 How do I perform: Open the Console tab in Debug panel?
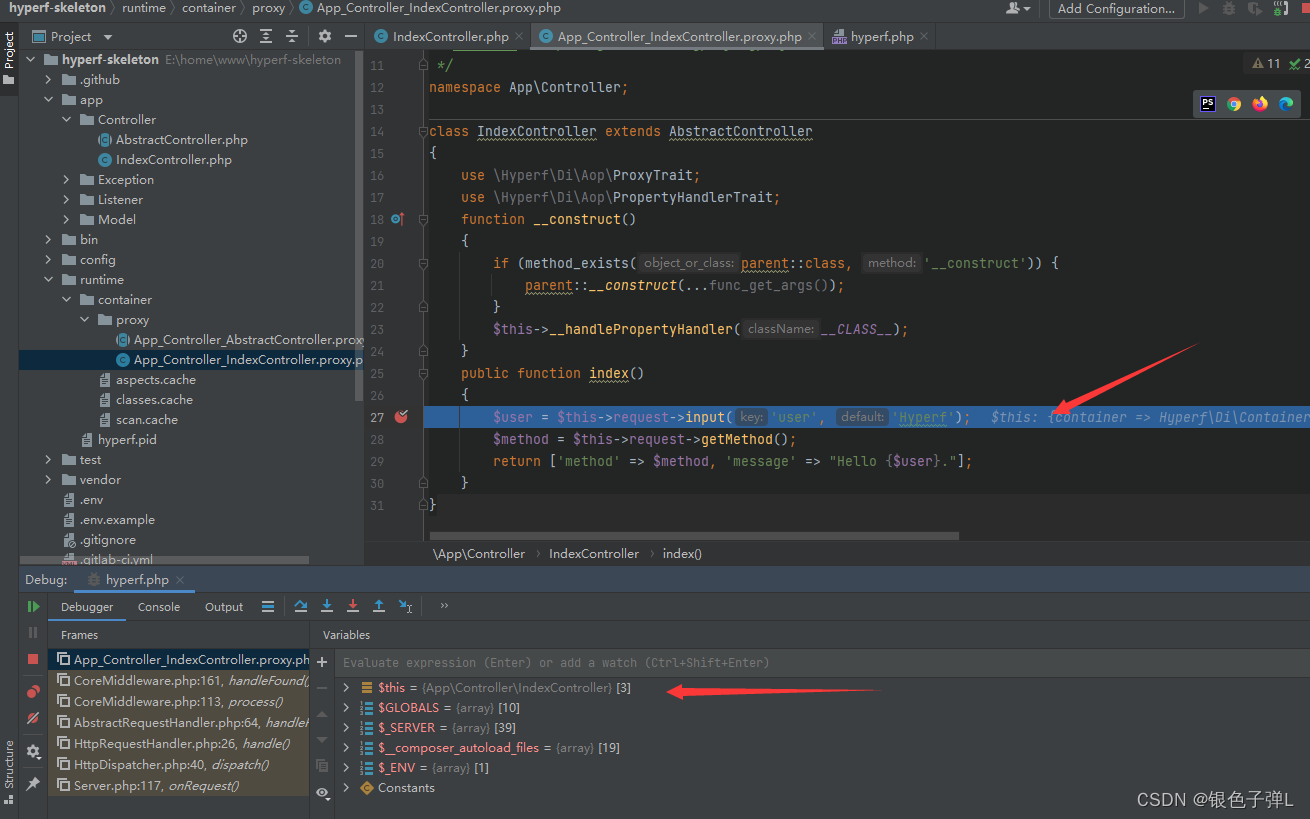pyautogui.click(x=159, y=606)
